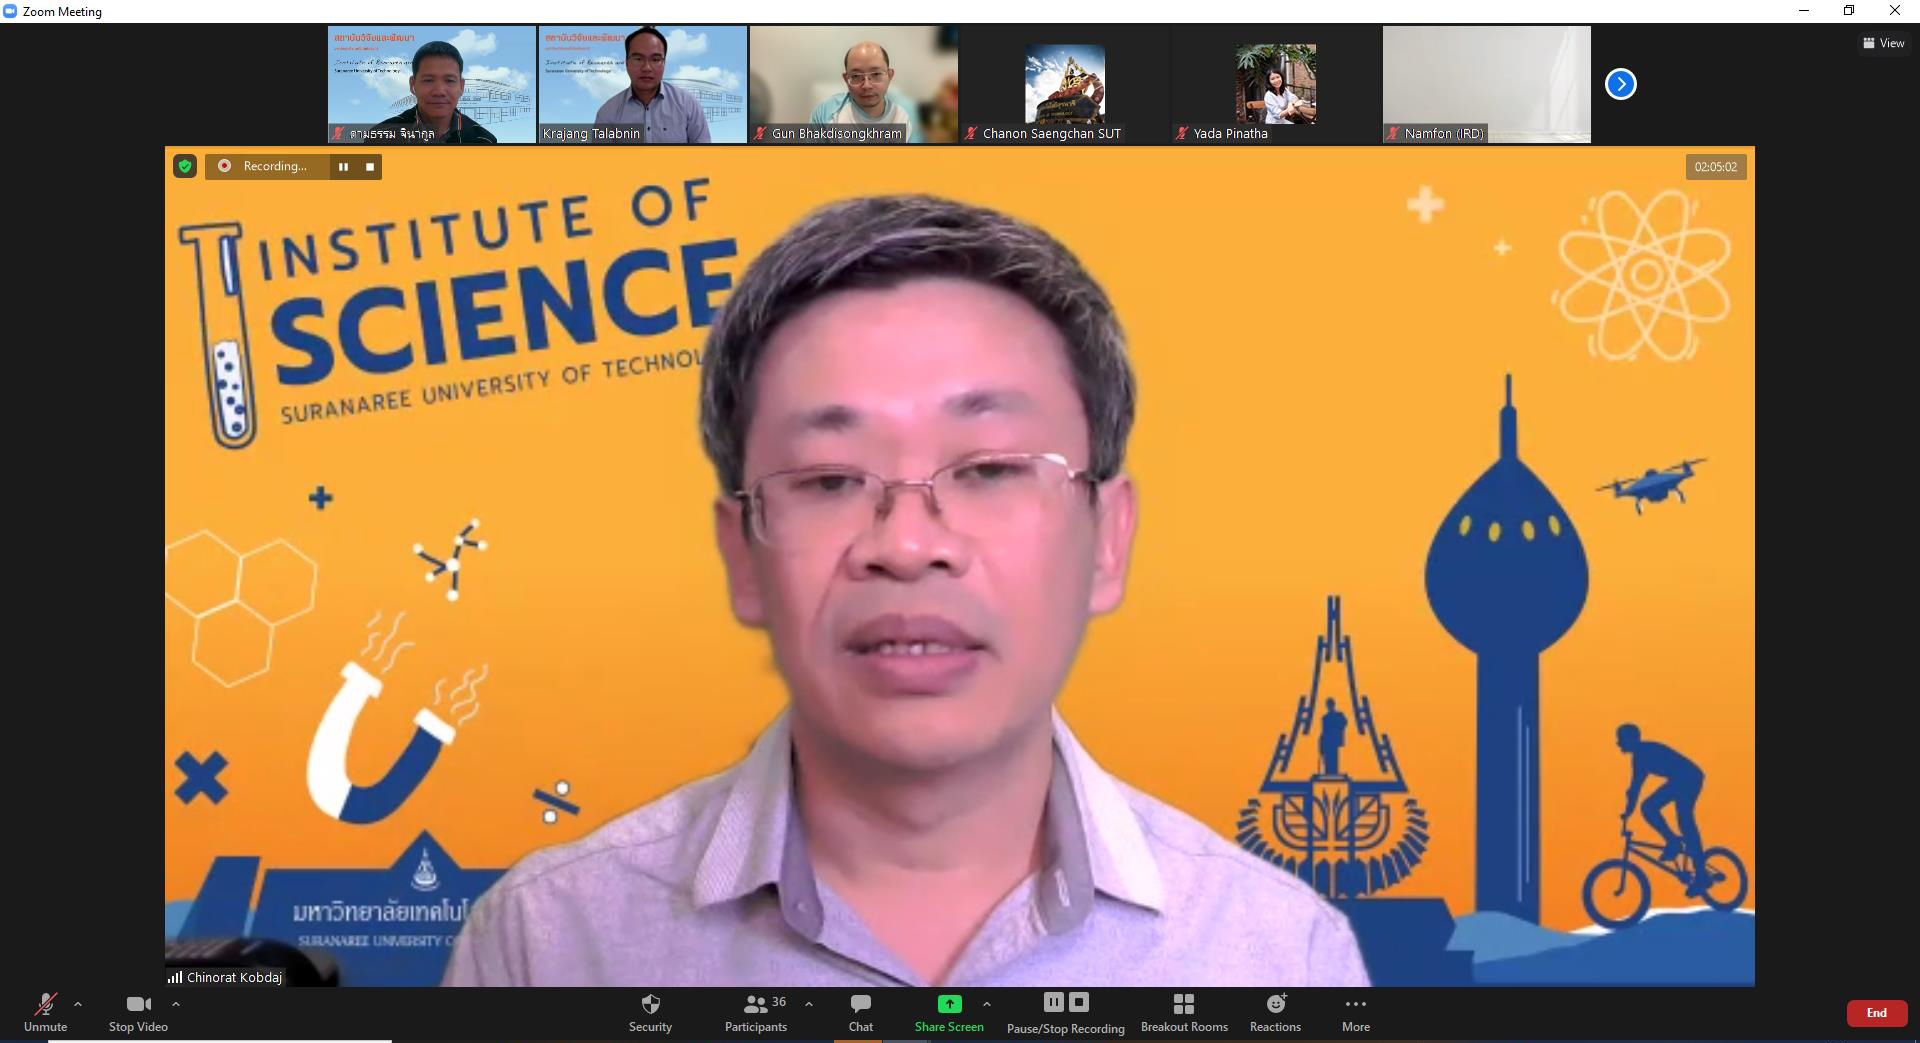Open the Reactions menu

click(x=1275, y=1011)
